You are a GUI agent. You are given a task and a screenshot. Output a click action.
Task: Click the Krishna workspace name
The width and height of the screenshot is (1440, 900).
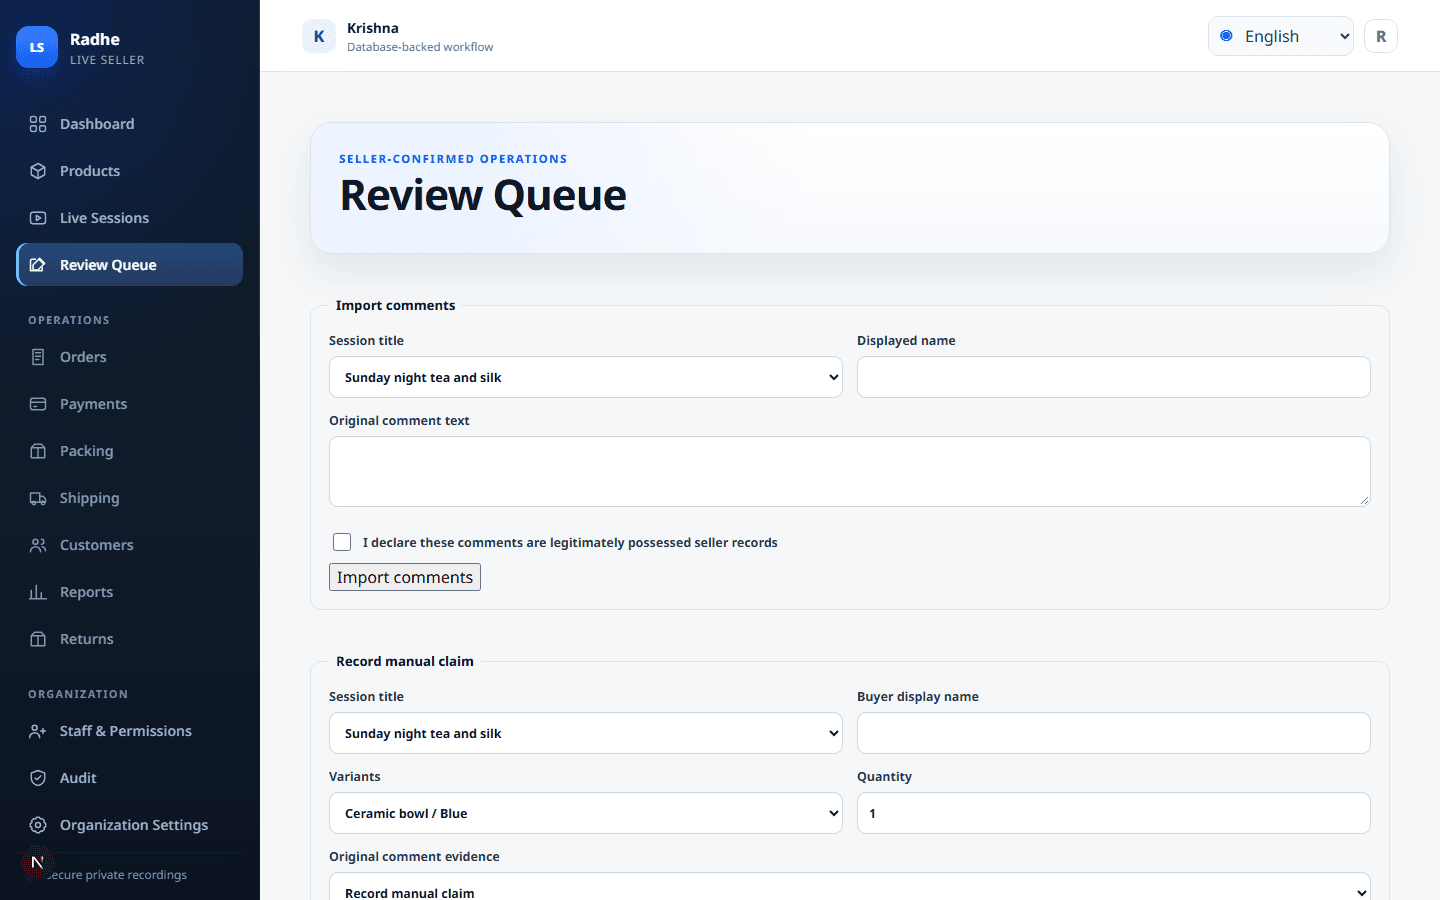coord(373,28)
